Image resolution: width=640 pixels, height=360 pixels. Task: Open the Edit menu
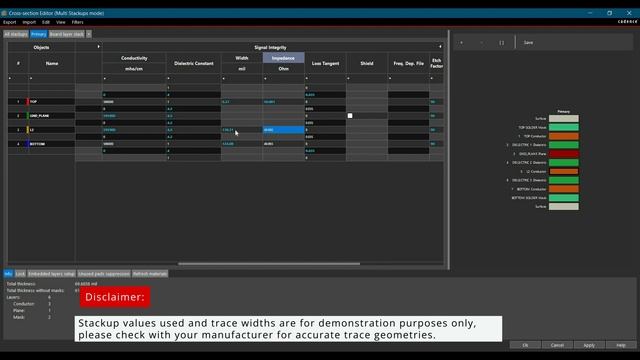pos(46,22)
